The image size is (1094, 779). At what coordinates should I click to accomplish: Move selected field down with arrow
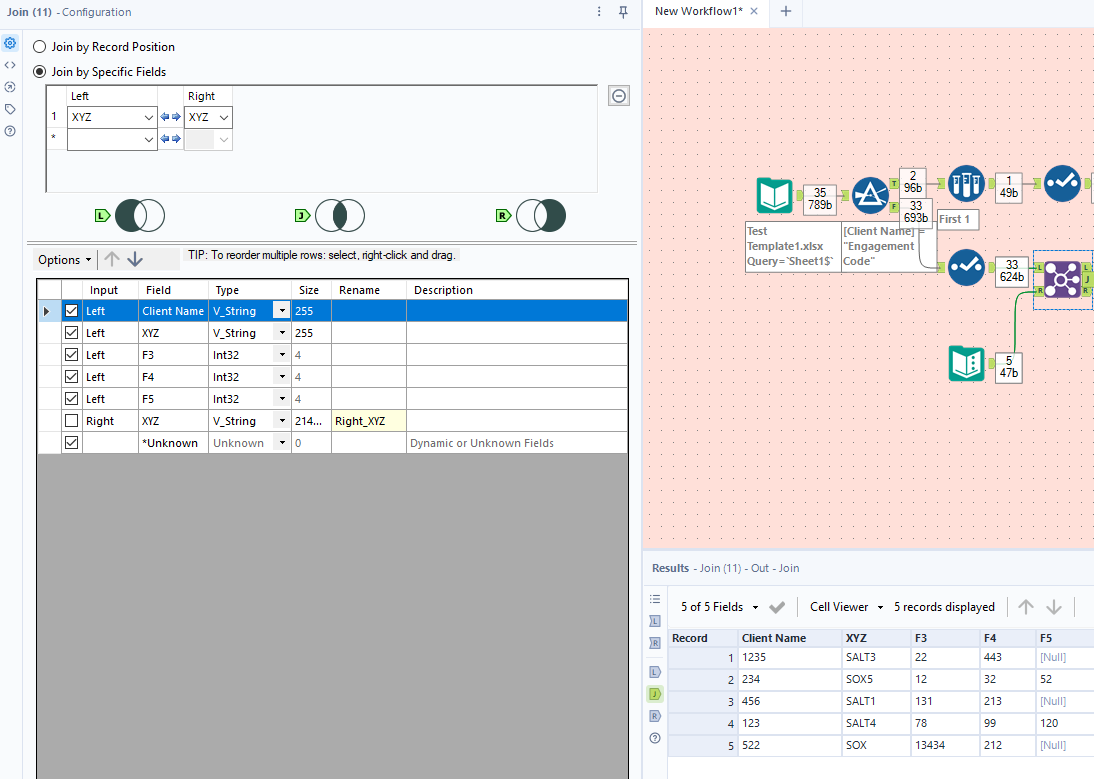pos(135,259)
